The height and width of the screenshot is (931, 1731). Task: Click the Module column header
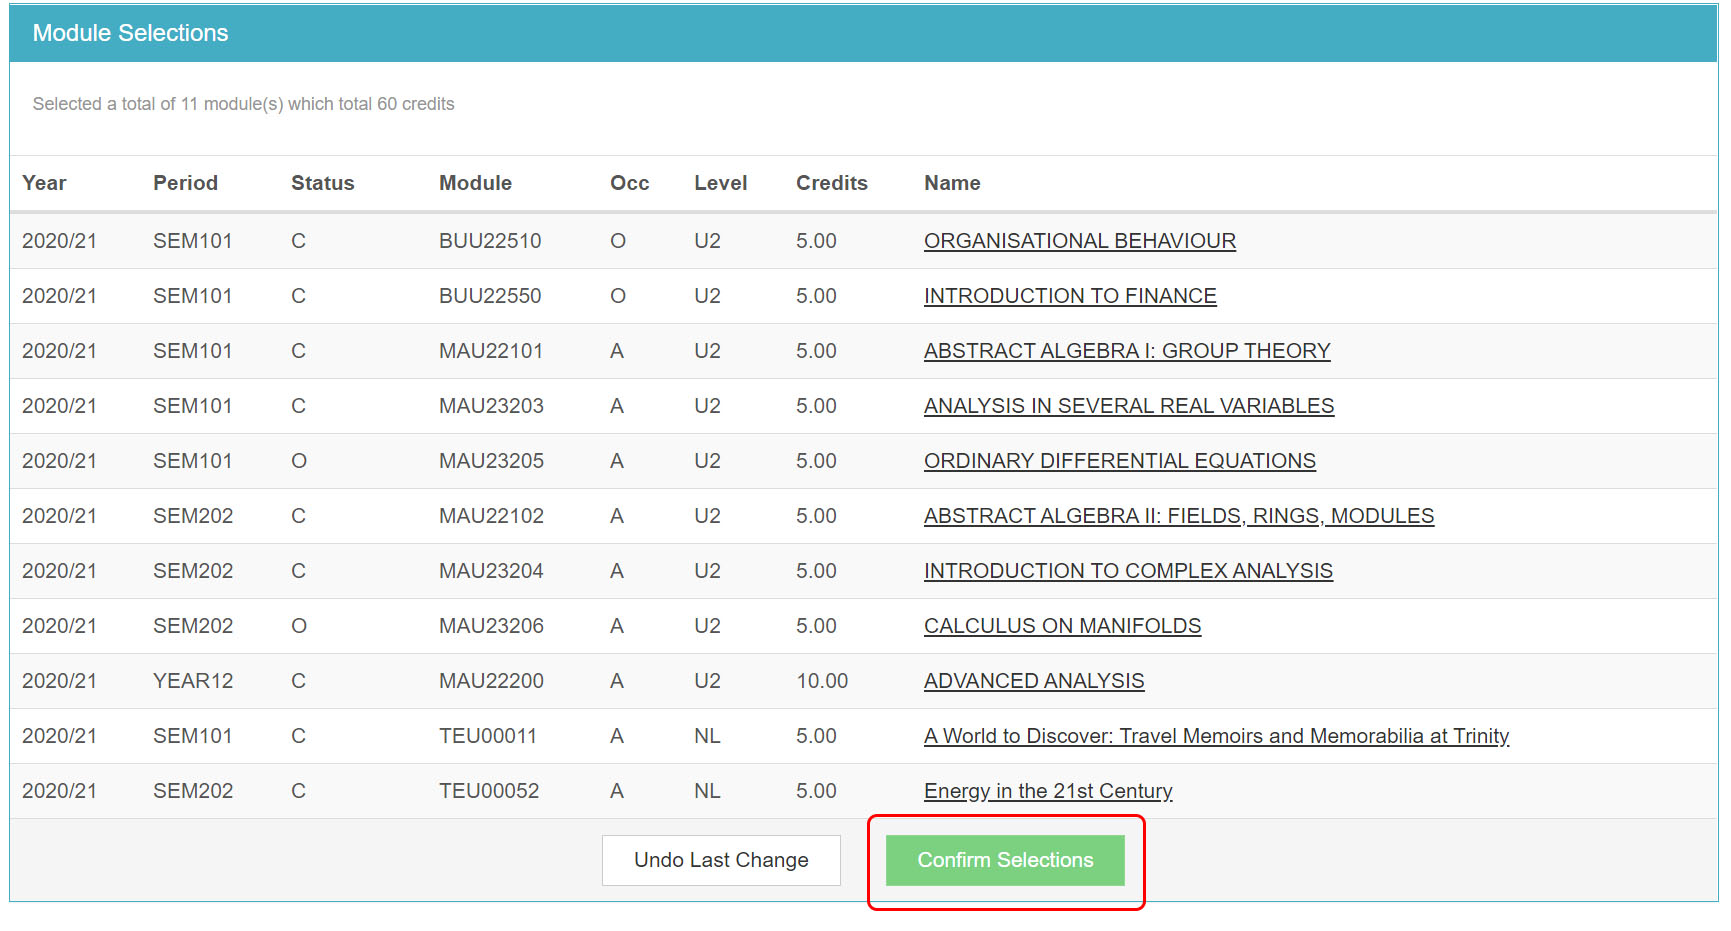tap(475, 183)
